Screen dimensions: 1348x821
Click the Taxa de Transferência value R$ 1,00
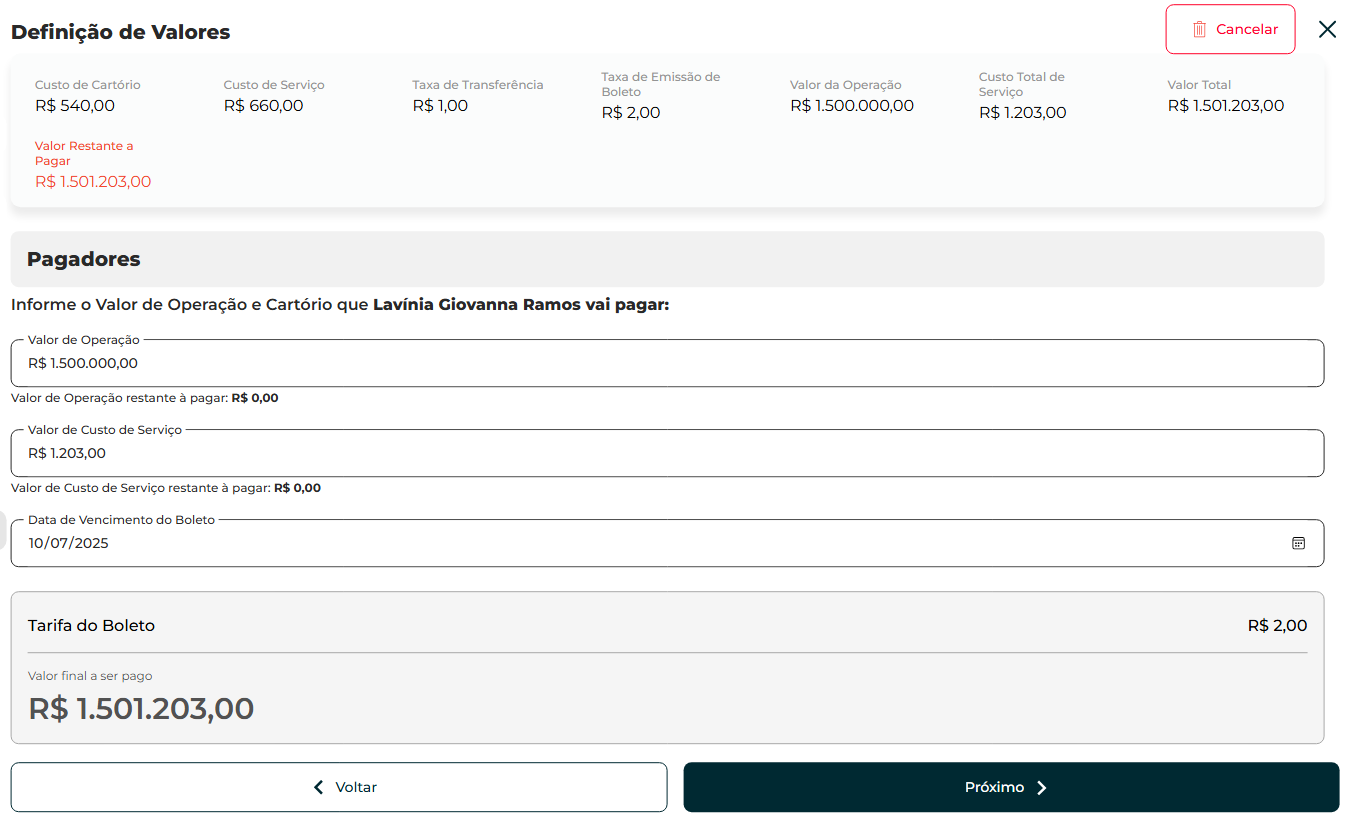tap(440, 106)
